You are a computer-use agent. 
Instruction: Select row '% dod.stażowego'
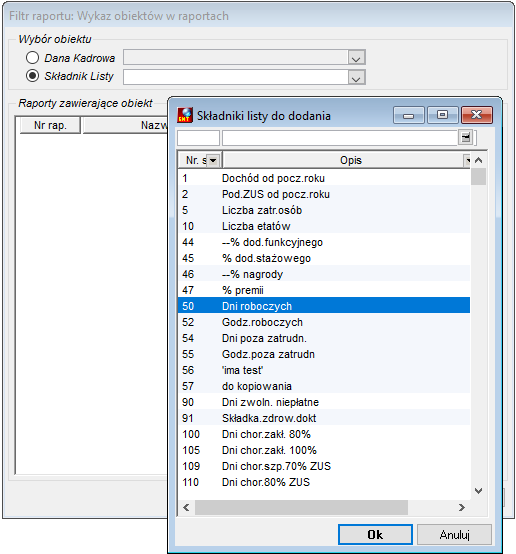pos(324,258)
